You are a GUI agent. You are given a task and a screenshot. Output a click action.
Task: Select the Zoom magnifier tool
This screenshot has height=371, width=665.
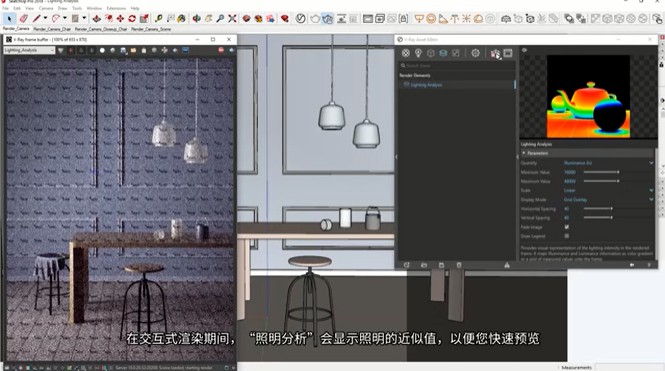tap(221, 19)
